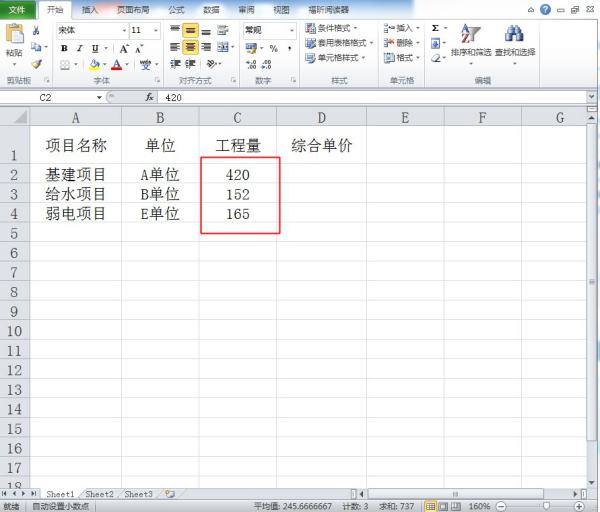The width and height of the screenshot is (600, 512).
Task: Increase font size with large A
Action: click(124, 49)
